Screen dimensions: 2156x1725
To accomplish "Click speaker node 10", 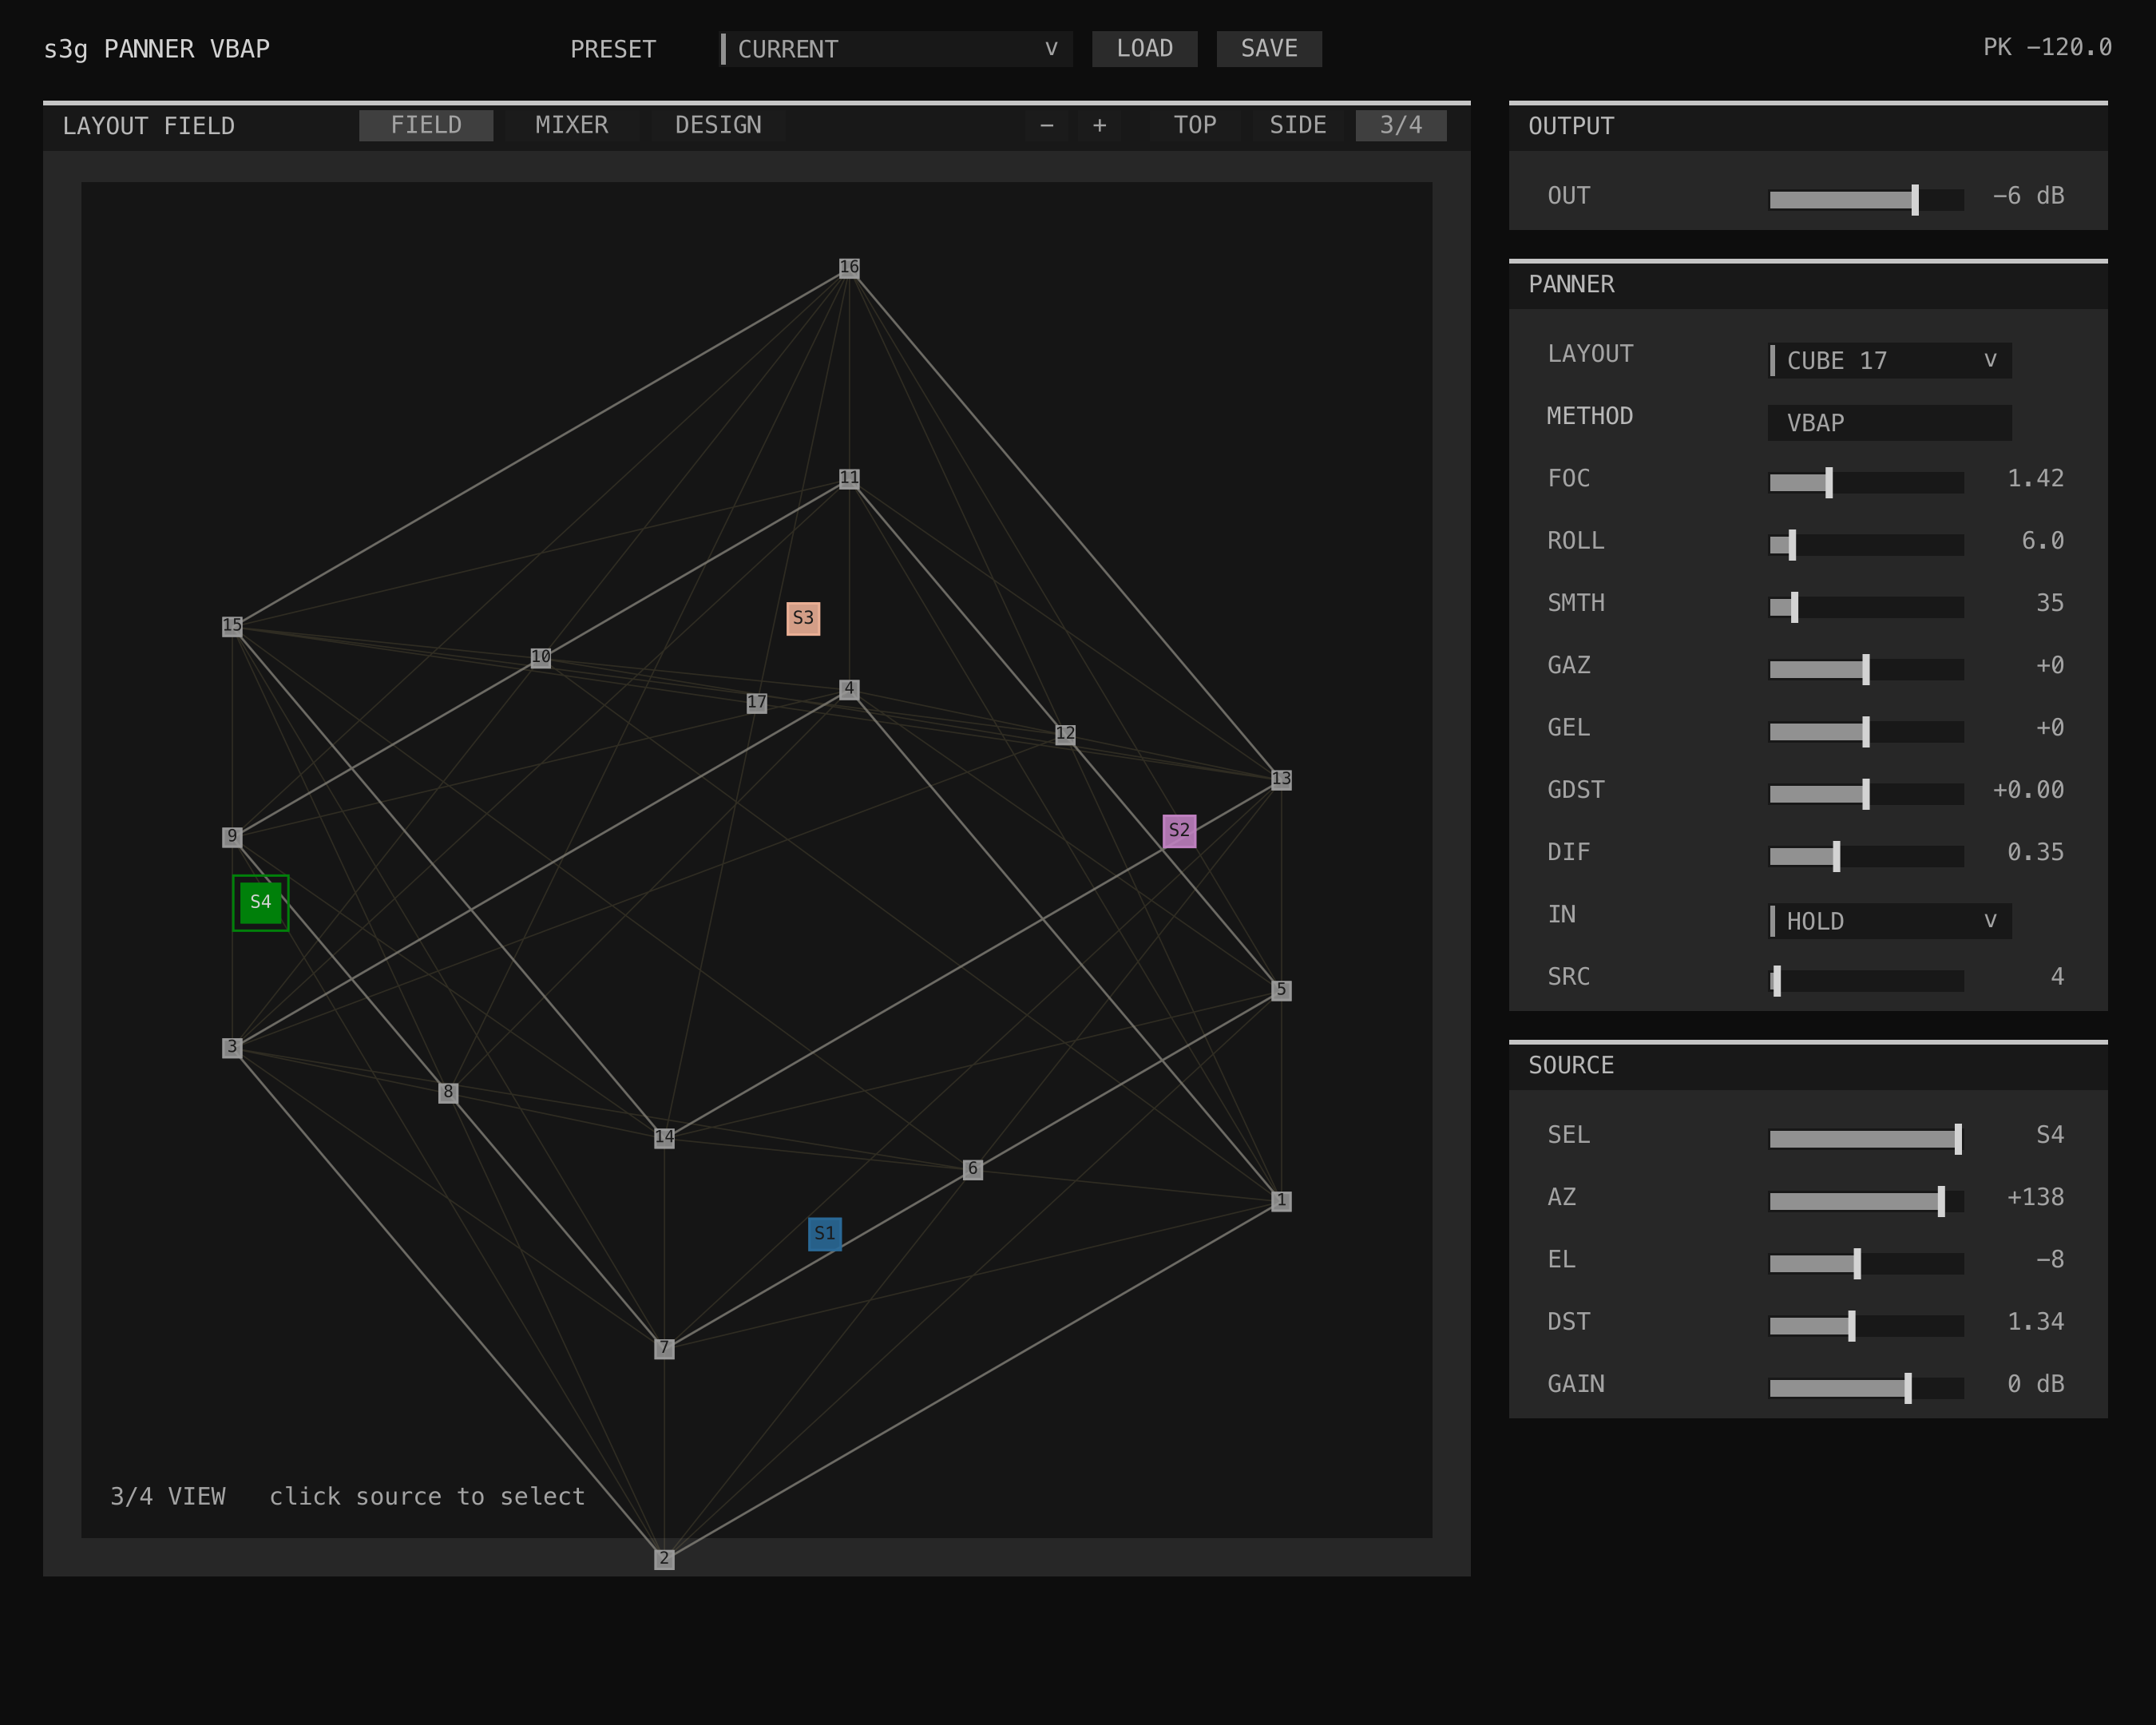I will (x=541, y=657).
